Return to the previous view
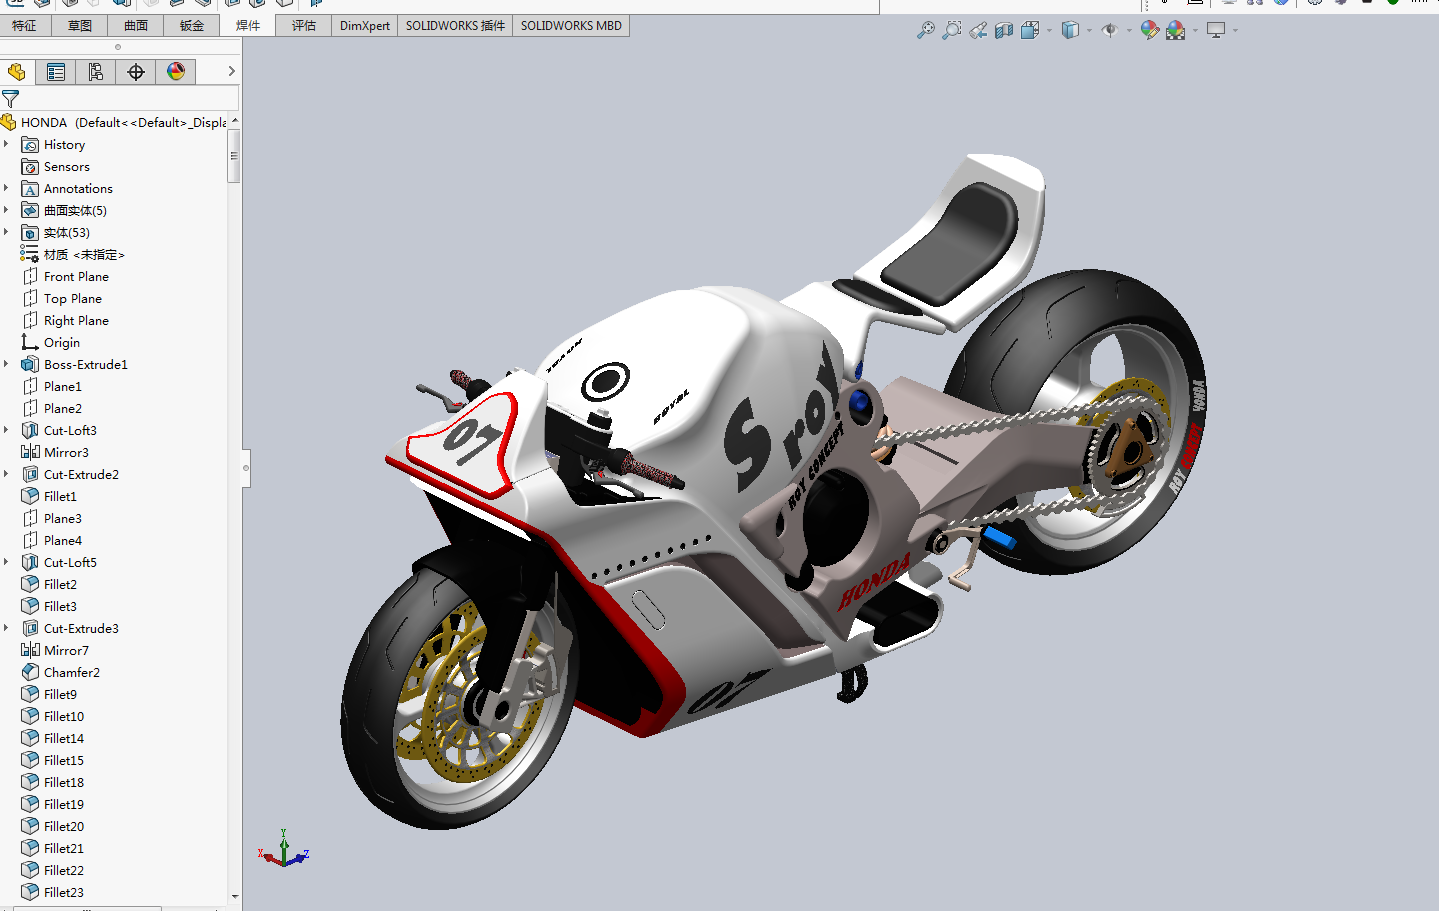This screenshot has width=1439, height=911. click(978, 30)
